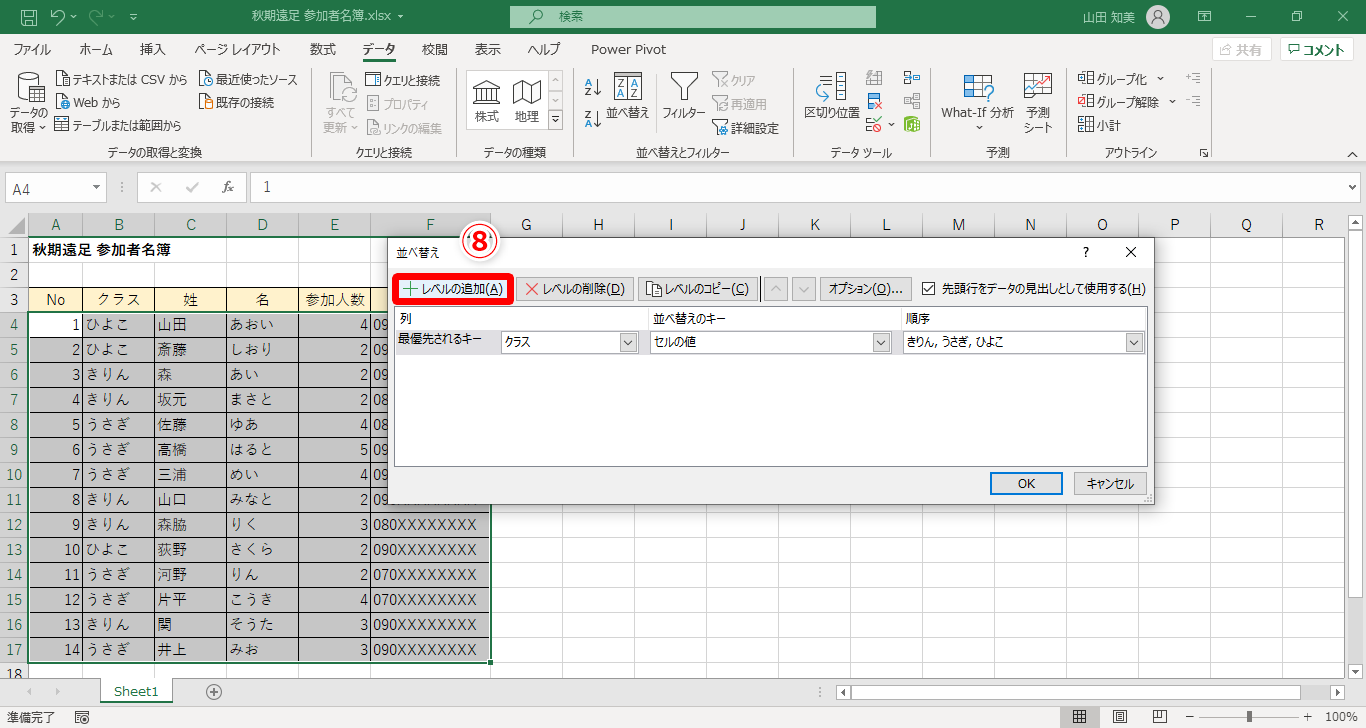Collapse the ribbon with the chevron
This screenshot has width=1366, height=728.
pyautogui.click(x=1352, y=154)
